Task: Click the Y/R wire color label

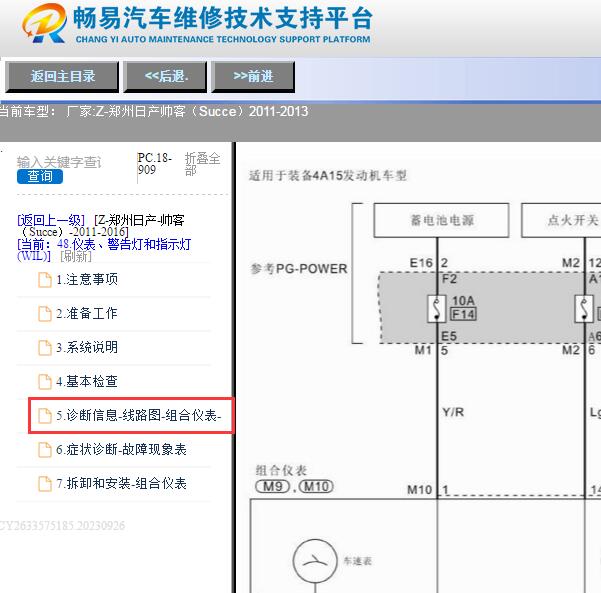Action: coord(453,412)
